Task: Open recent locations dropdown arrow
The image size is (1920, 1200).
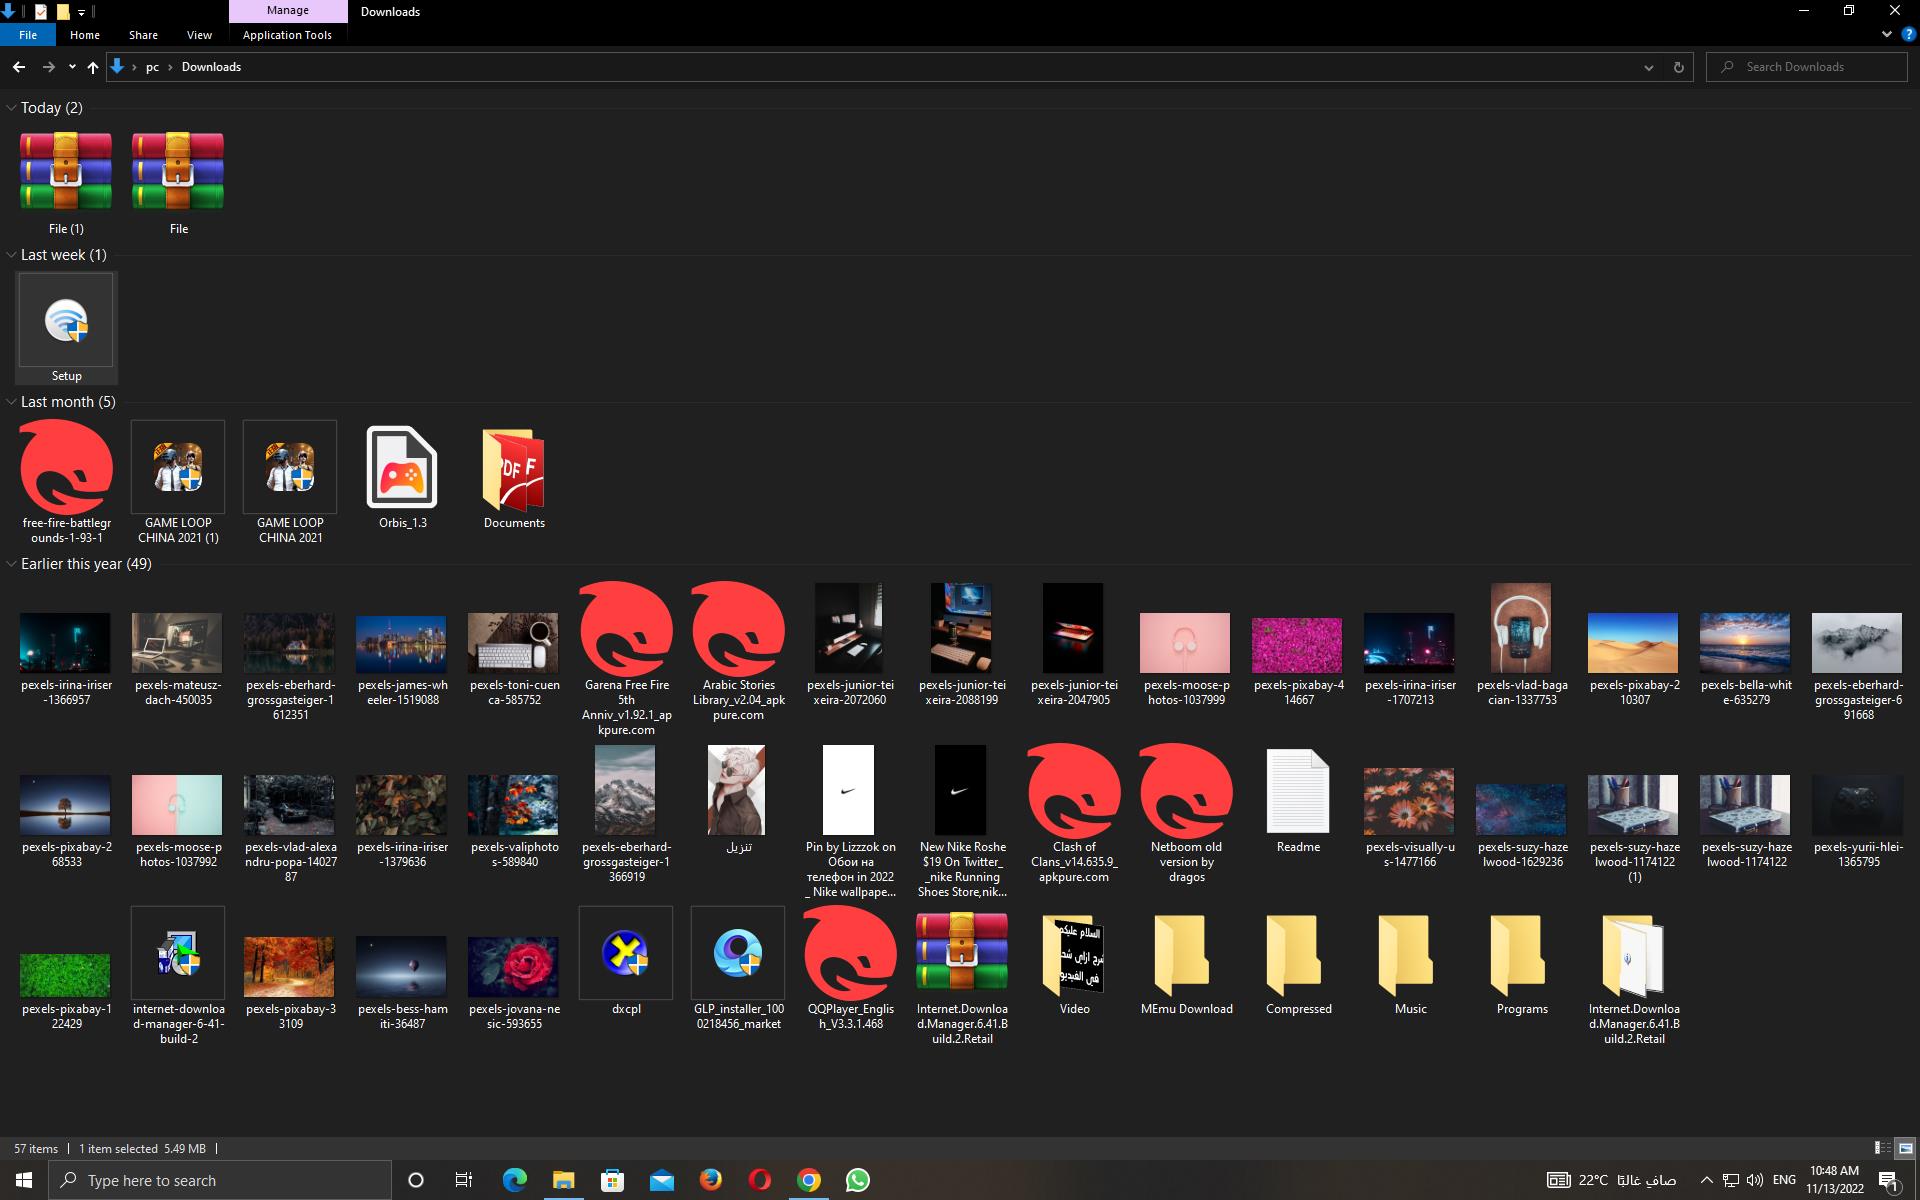Action: 72,67
